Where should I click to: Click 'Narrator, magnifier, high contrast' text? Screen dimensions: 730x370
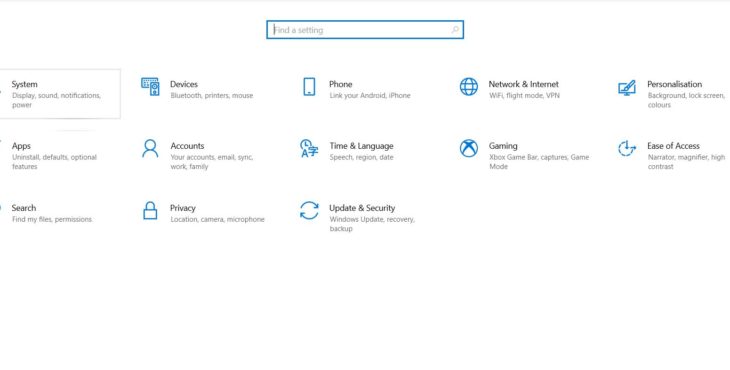click(x=686, y=162)
